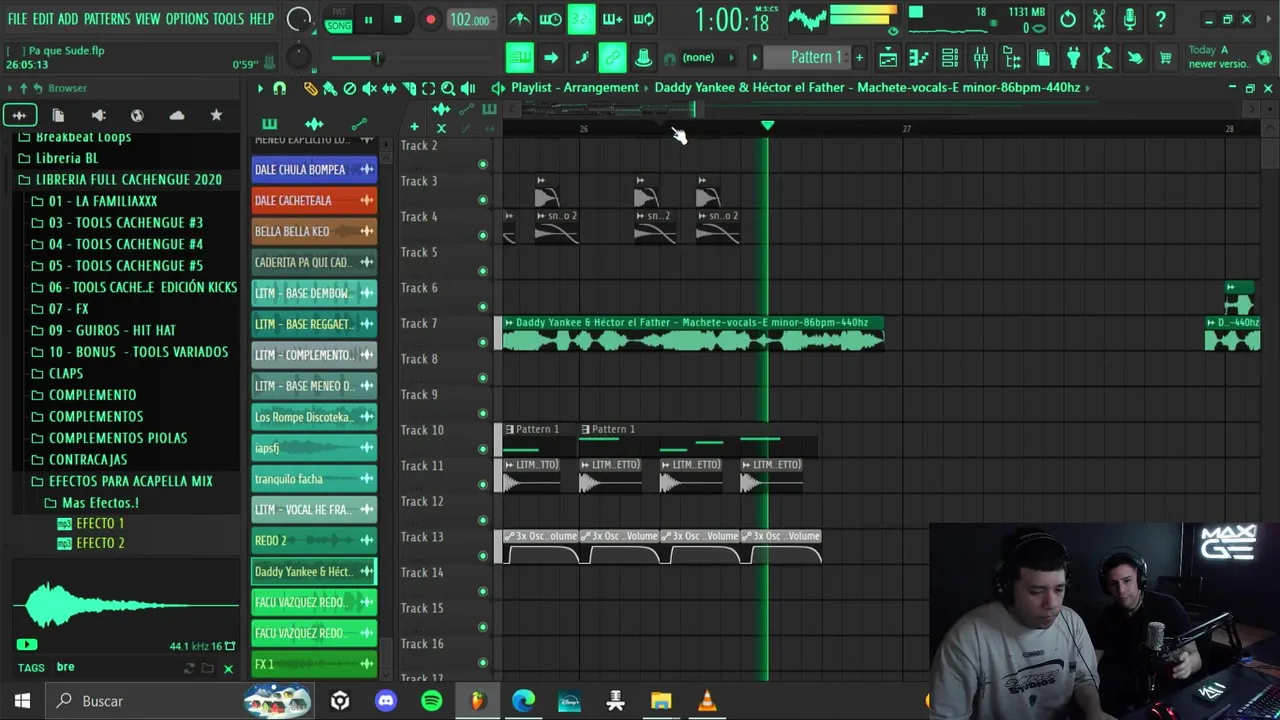Open the piano roll window icon
This screenshot has width=1280, height=720.
(919, 58)
